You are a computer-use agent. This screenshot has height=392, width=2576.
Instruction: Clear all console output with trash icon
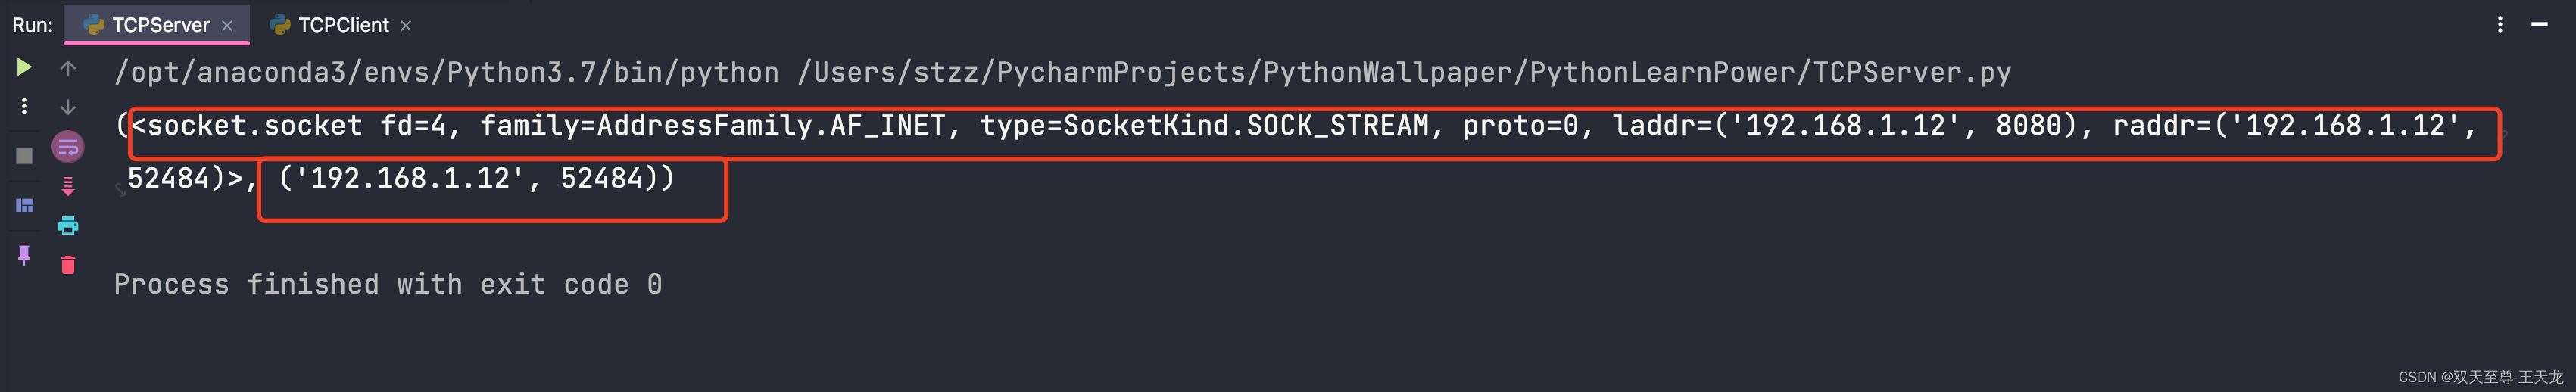68,265
